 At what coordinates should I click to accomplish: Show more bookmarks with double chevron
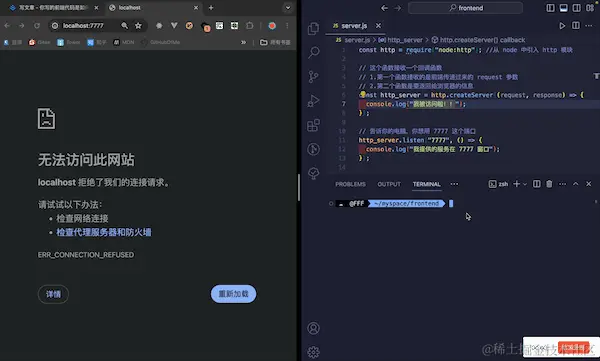click(x=243, y=42)
